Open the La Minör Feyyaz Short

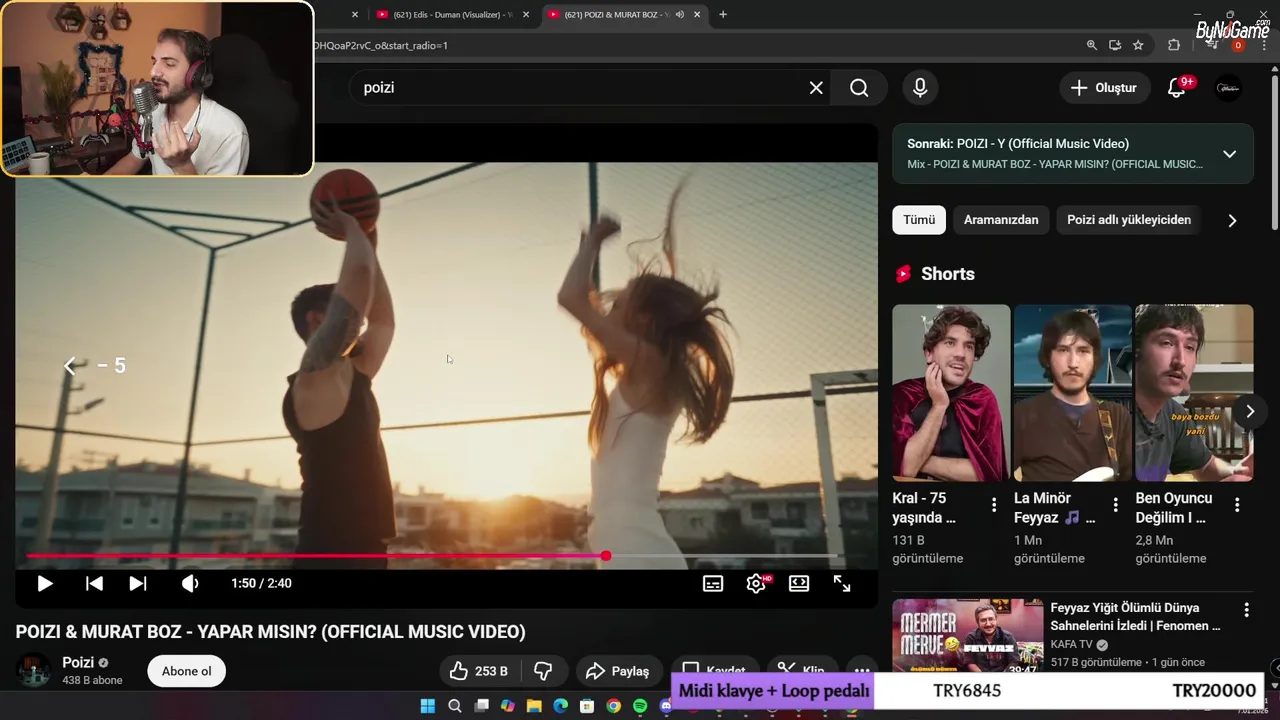(x=1073, y=393)
